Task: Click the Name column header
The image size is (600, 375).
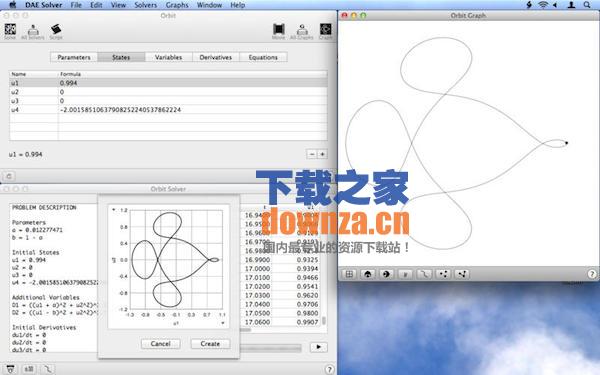Action: [34, 74]
